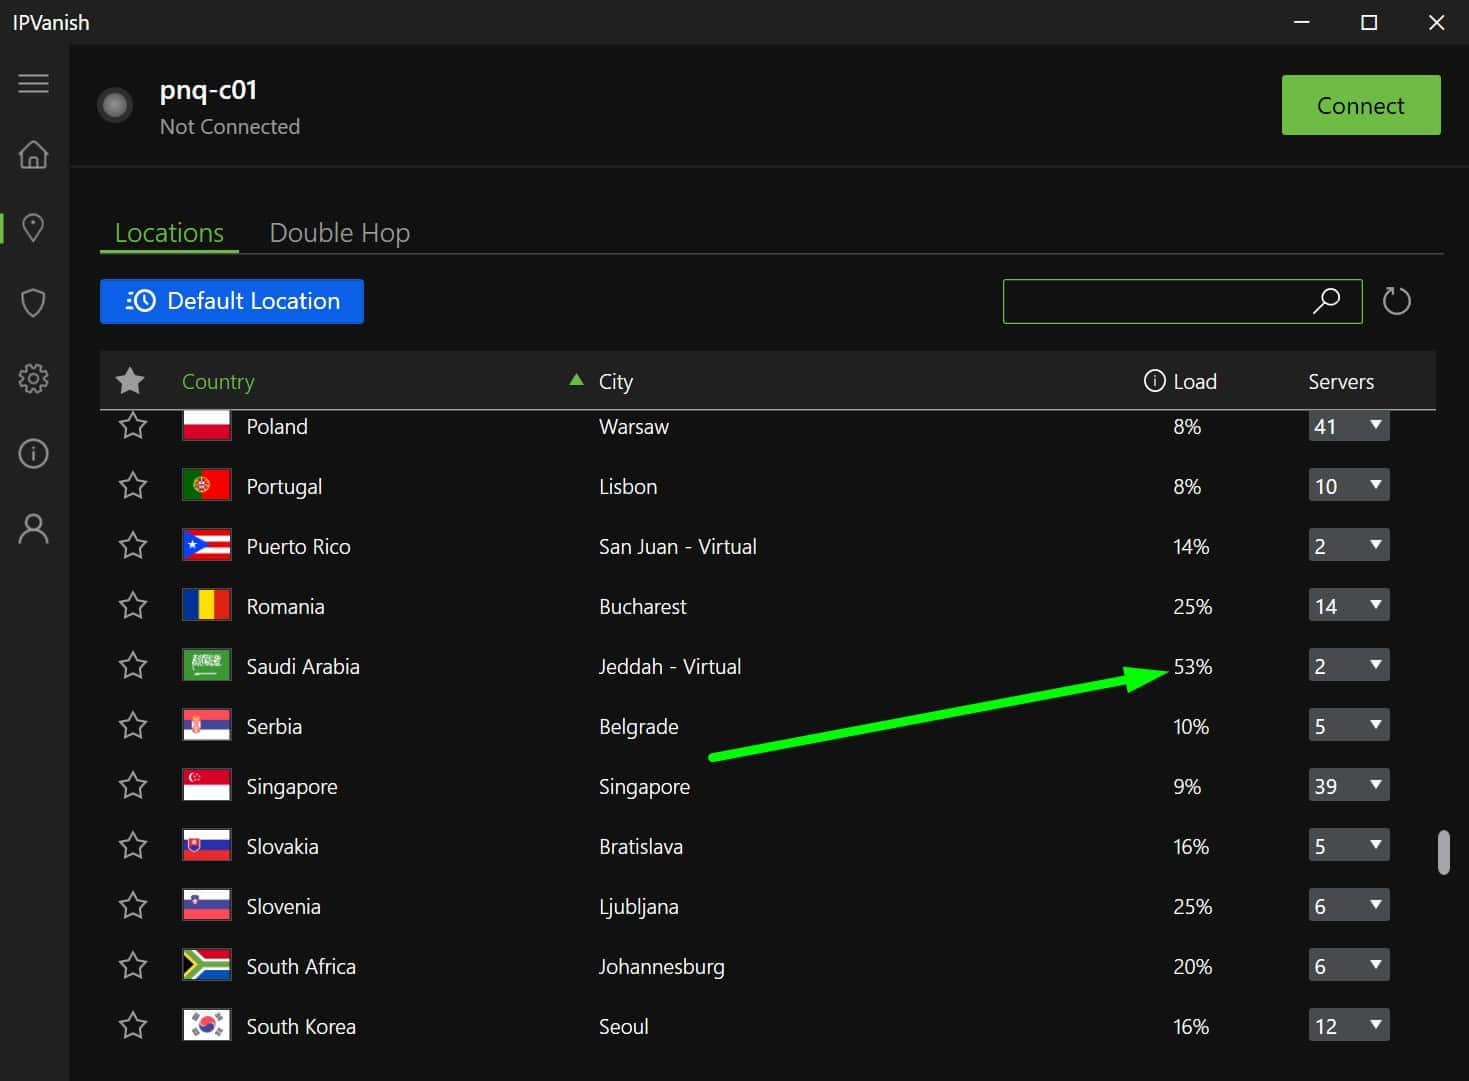Expand Slovakia servers dropdown

coord(1349,846)
